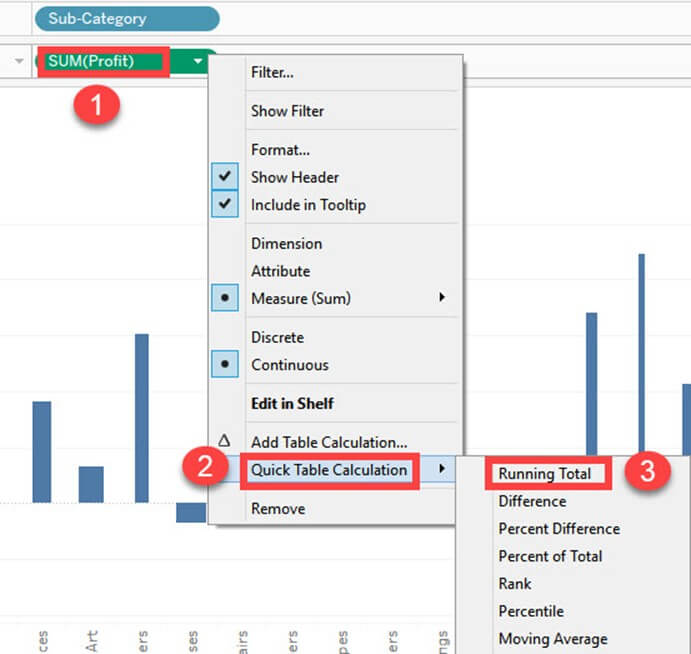Select the Continuous radio option
The width and height of the screenshot is (691, 654).
pos(226,365)
